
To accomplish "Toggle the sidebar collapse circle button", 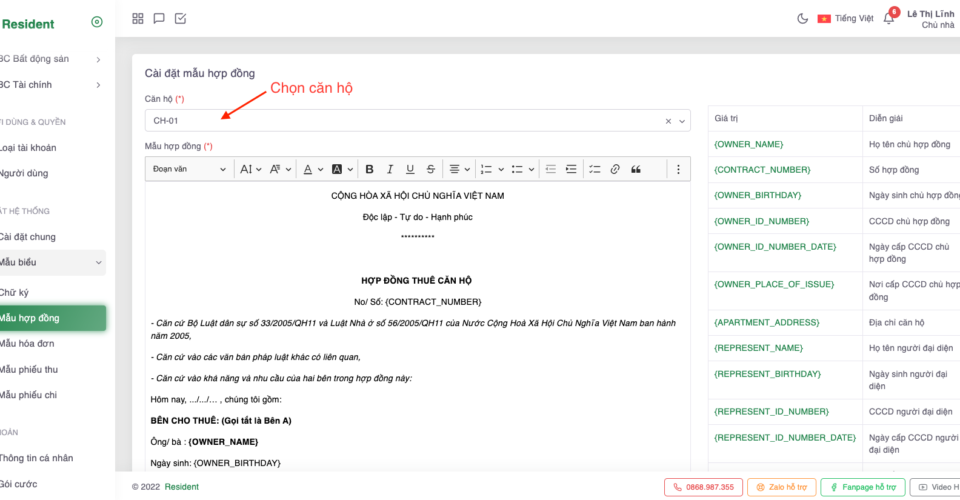I will (97, 22).
